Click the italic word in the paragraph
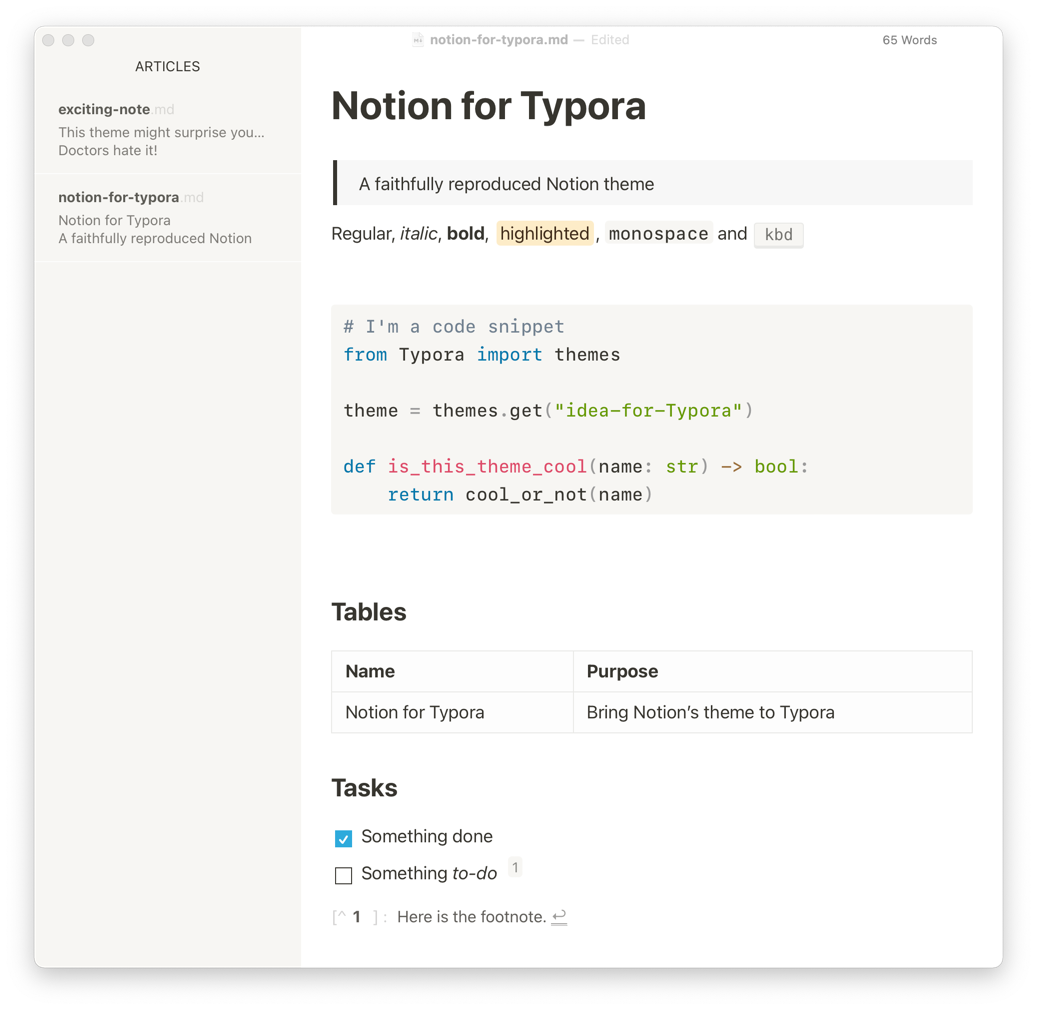 click(x=419, y=233)
